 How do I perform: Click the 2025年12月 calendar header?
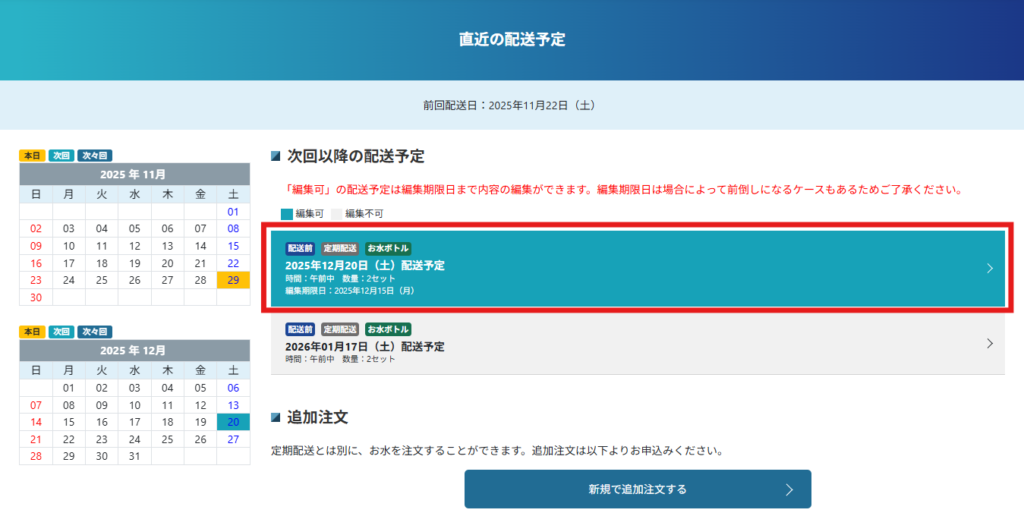pyautogui.click(x=134, y=351)
